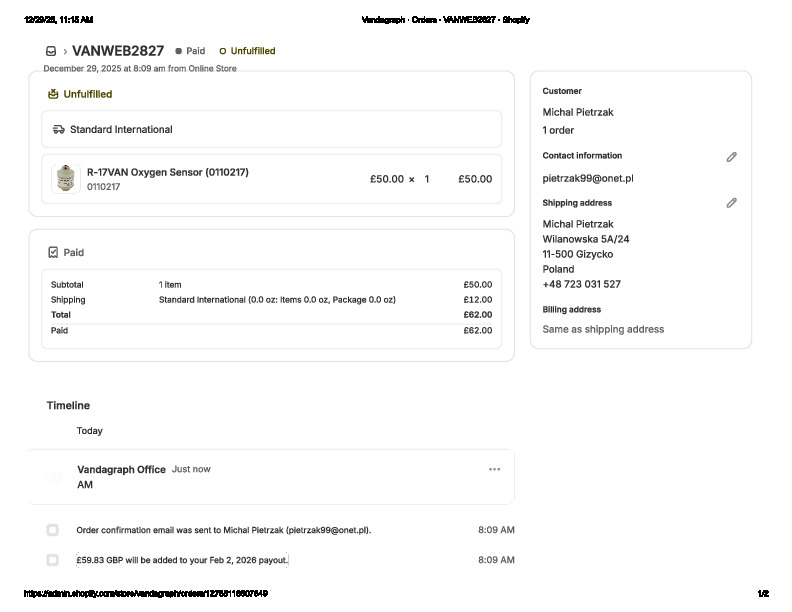Click the Standard International shipping method row

[270, 130]
